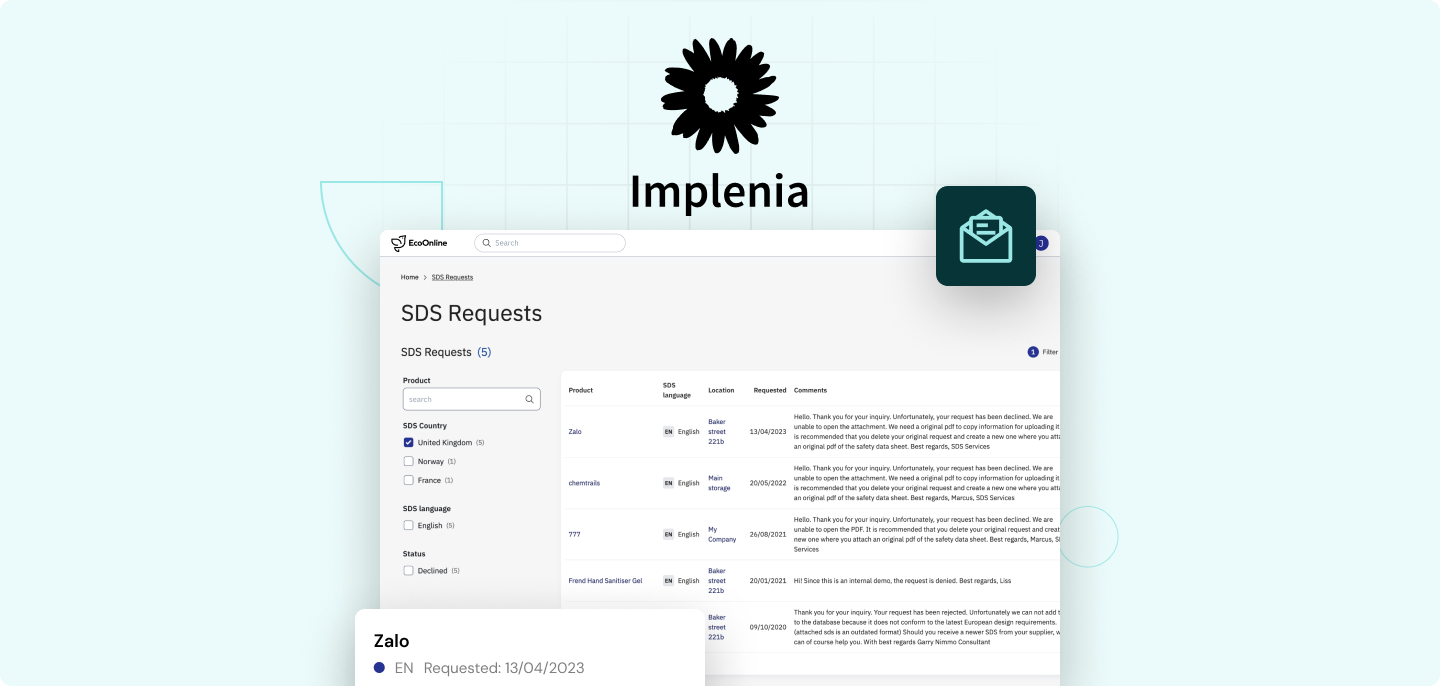Click the Home breadcrumb item
The width and height of the screenshot is (1440, 686).
tap(409, 277)
